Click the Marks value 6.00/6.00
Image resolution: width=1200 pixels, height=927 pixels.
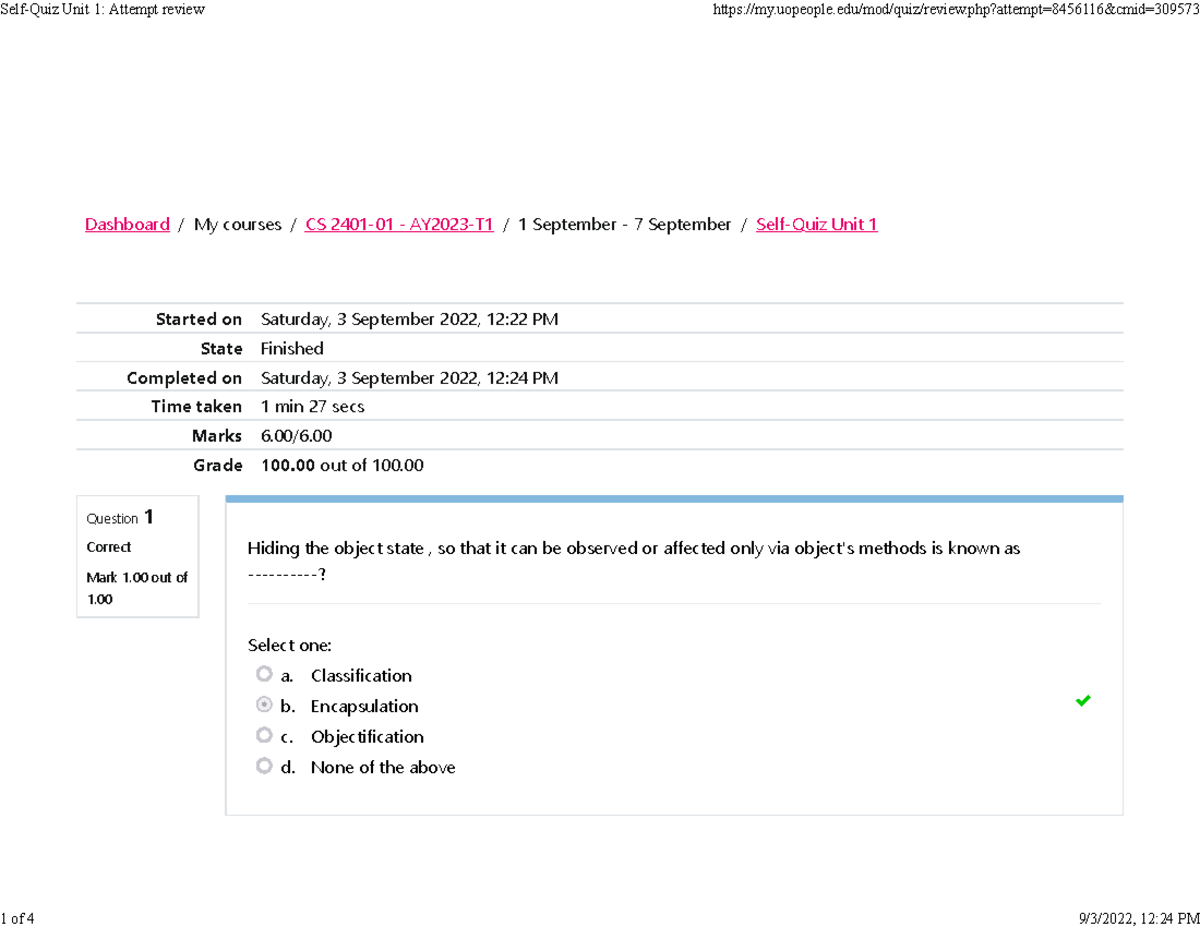pyautogui.click(x=296, y=436)
